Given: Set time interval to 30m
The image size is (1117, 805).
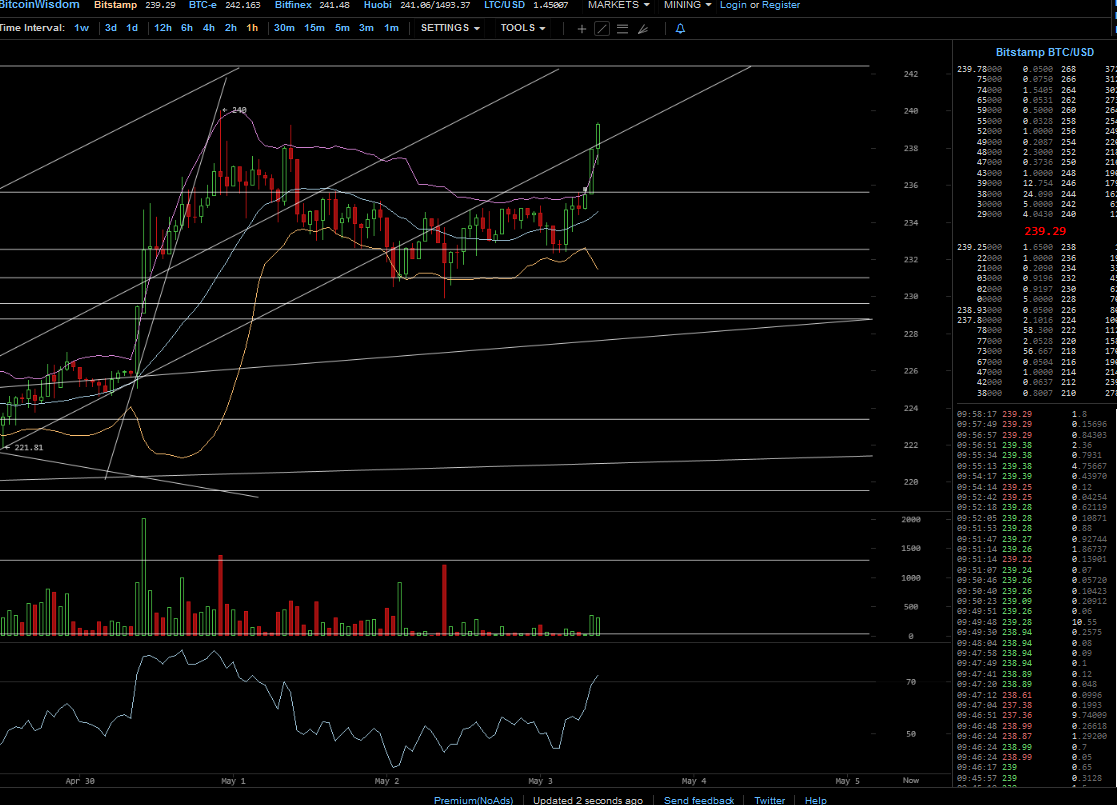Looking at the screenshot, I should pyautogui.click(x=284, y=28).
